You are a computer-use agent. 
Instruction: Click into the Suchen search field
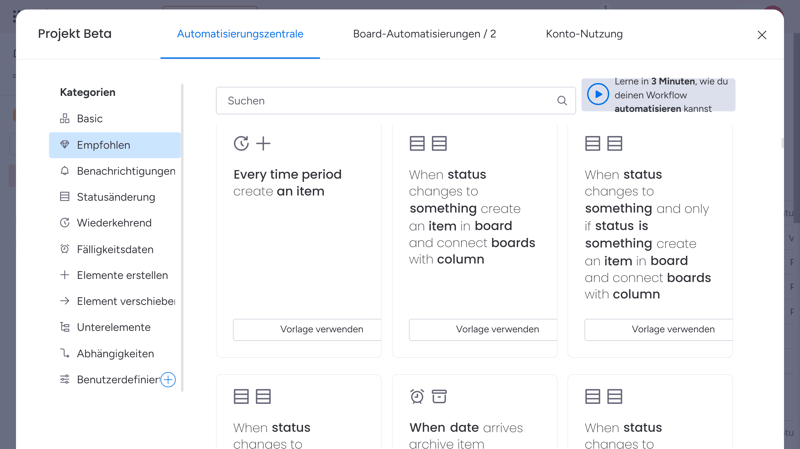[x=385, y=101]
